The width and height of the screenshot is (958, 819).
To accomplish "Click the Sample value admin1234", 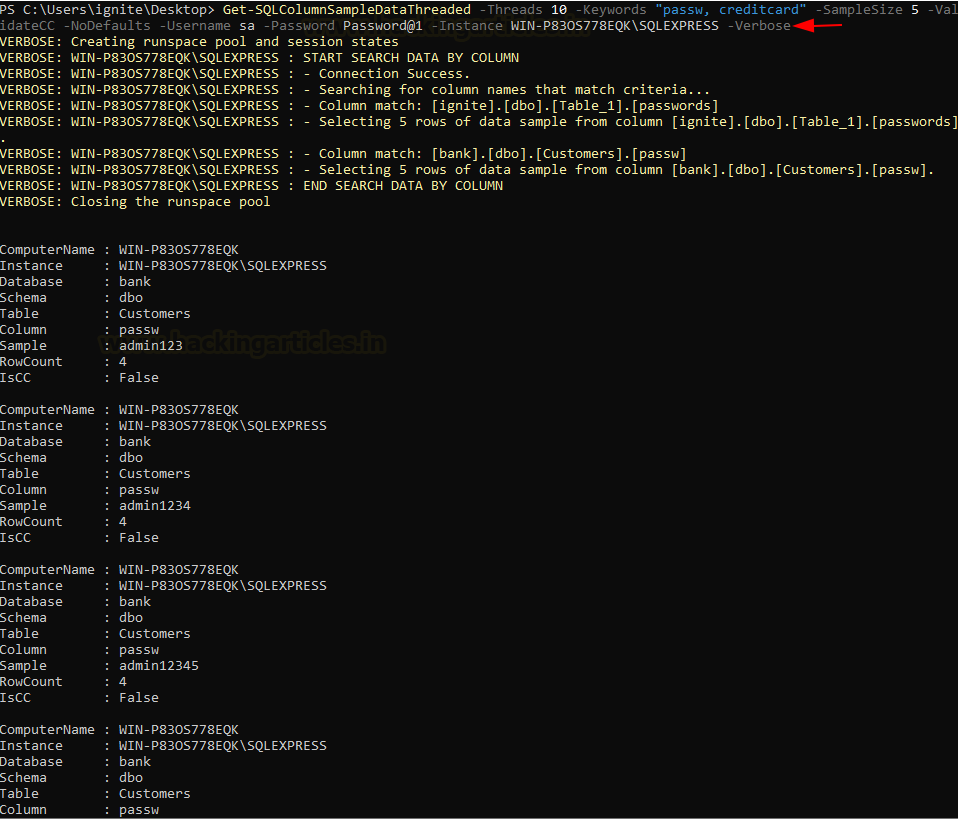I will tap(155, 505).
